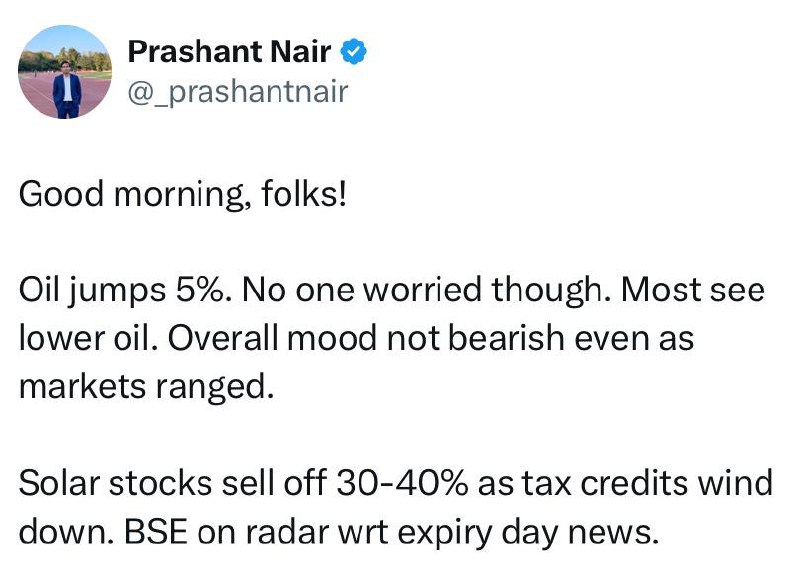Click the phrase 'Most see lower oil.'
Image resolution: width=800 pixels, height=585 pixels.
pyautogui.click(x=392, y=314)
